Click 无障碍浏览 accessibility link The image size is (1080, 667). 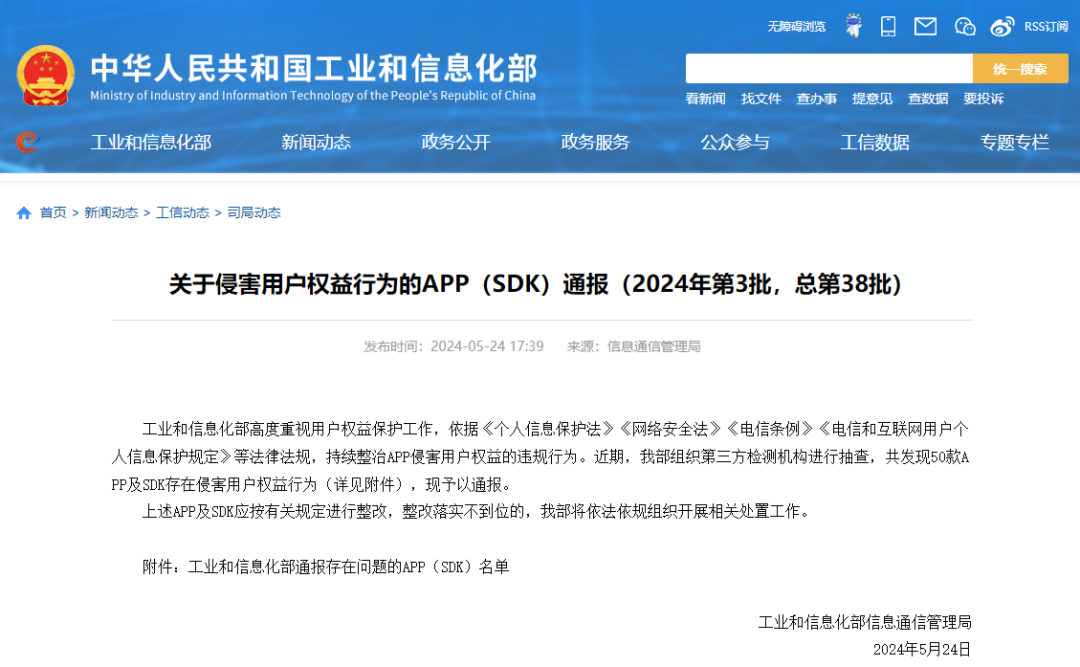[796, 26]
